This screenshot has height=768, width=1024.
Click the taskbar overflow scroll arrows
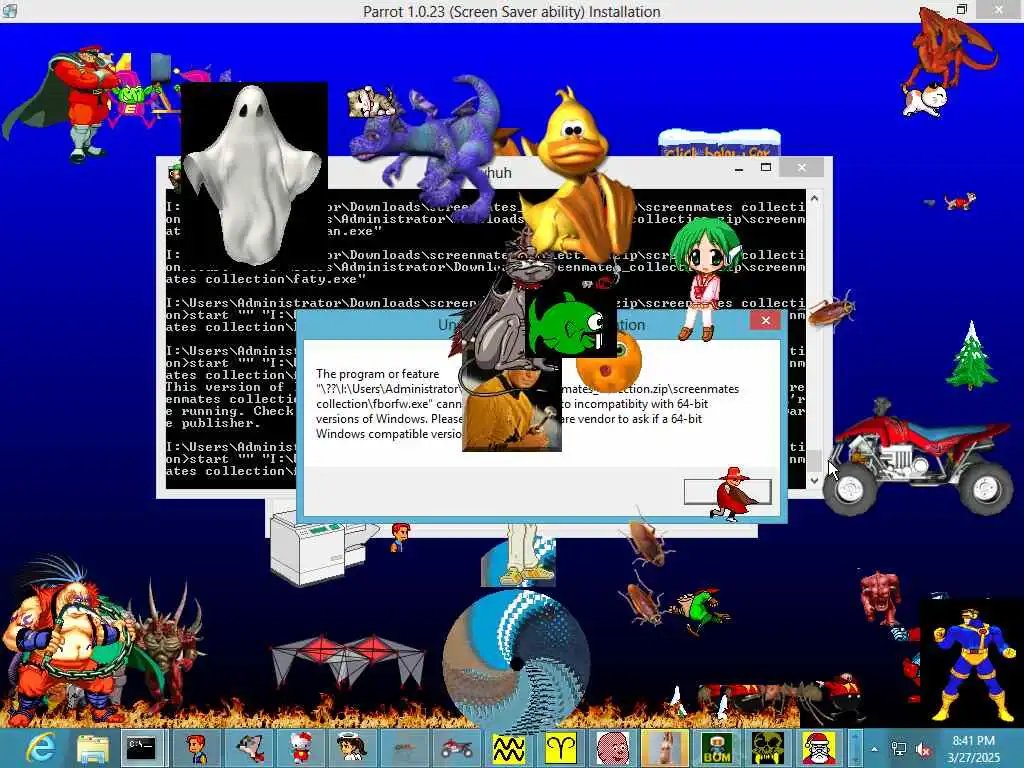[856, 748]
